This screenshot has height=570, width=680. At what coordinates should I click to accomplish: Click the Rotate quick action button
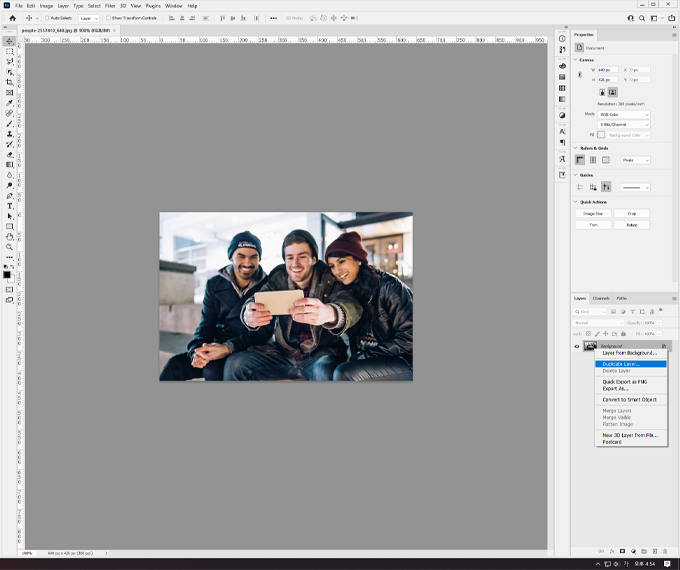(631, 225)
